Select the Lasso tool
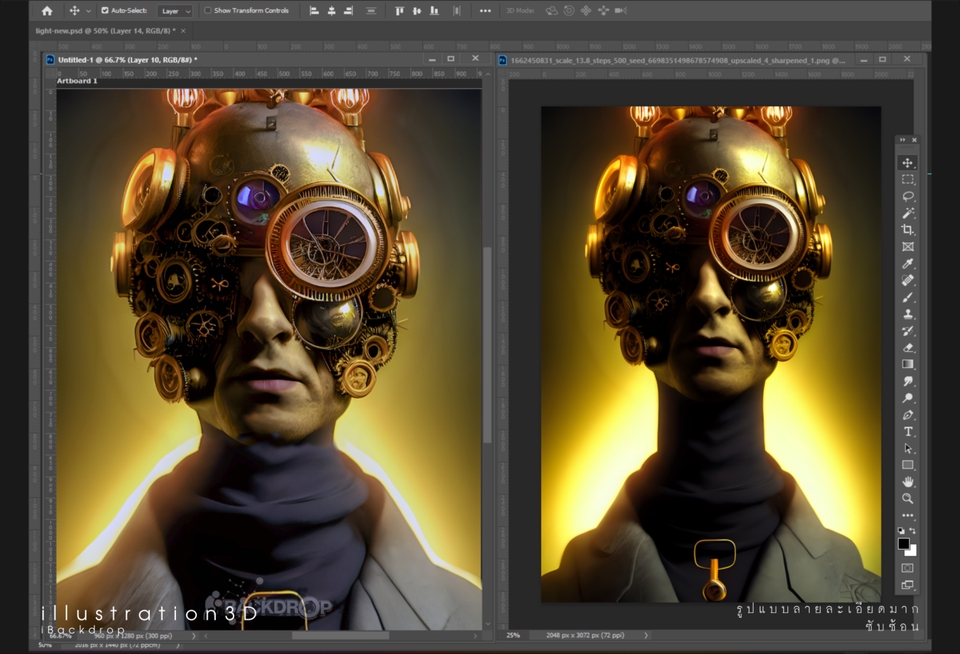960x654 pixels. (x=907, y=196)
